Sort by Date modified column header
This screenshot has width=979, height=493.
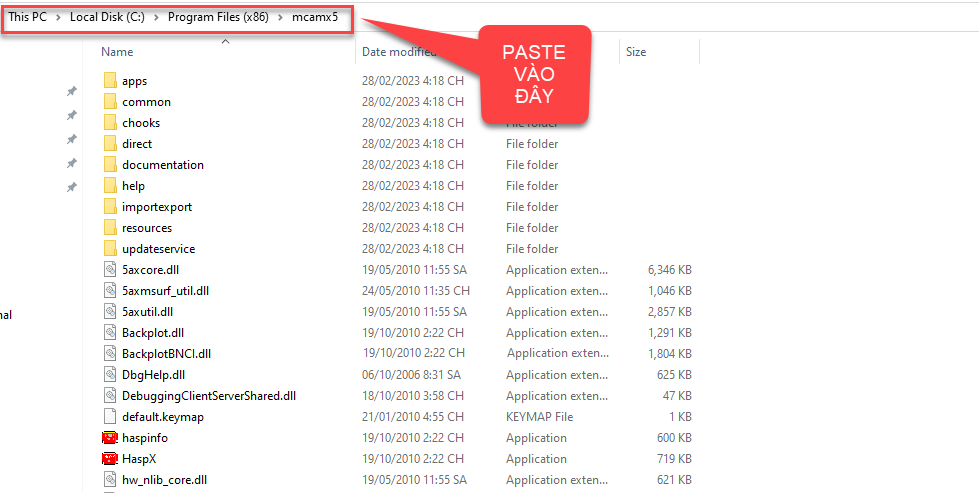coord(400,52)
